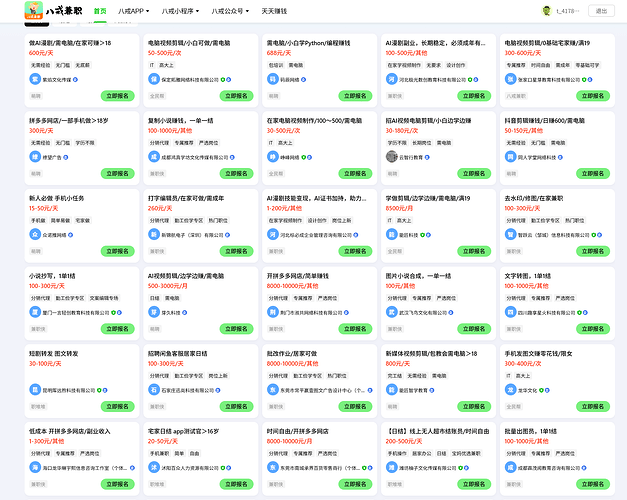
Task: Click the 260元/天 salary text
Action: 160,208
